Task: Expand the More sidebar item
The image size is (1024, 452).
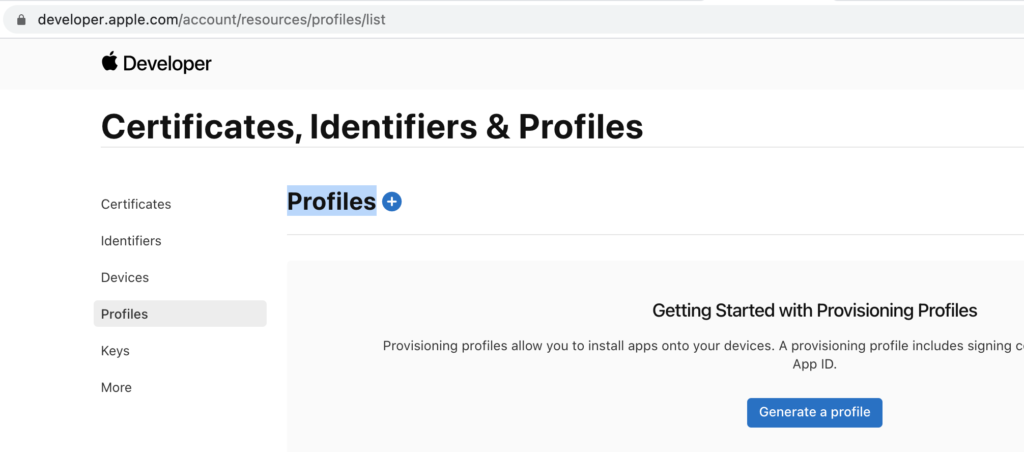Action: tap(116, 387)
